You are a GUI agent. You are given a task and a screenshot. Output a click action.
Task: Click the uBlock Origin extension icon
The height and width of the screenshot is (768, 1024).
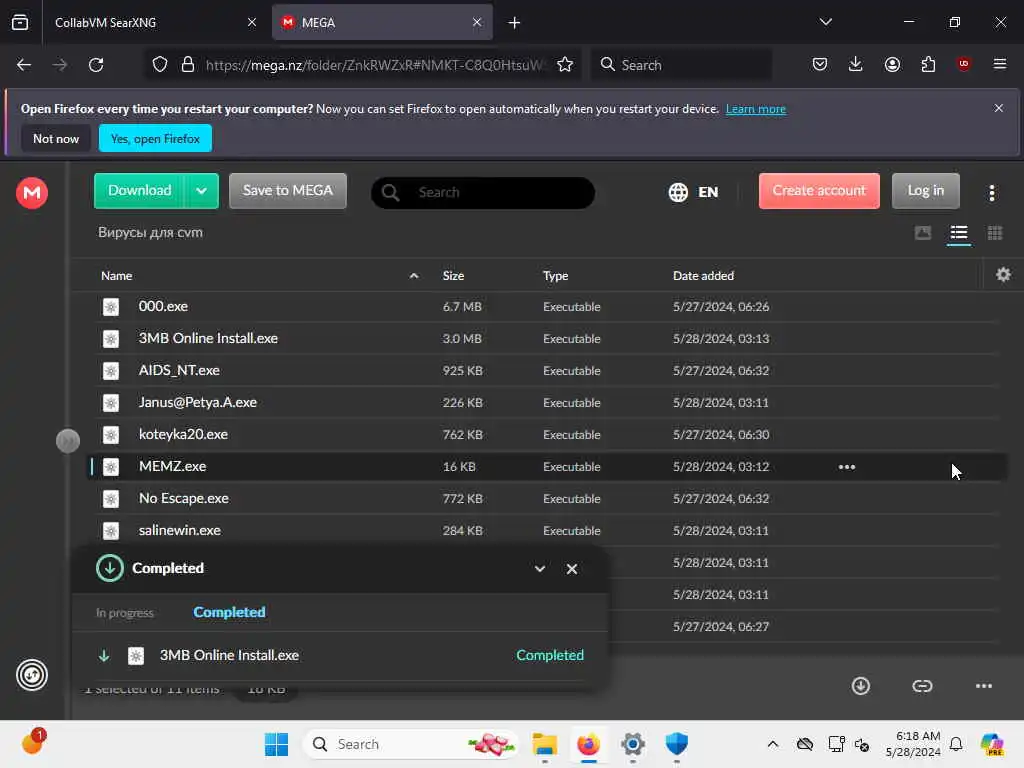pyautogui.click(x=963, y=64)
